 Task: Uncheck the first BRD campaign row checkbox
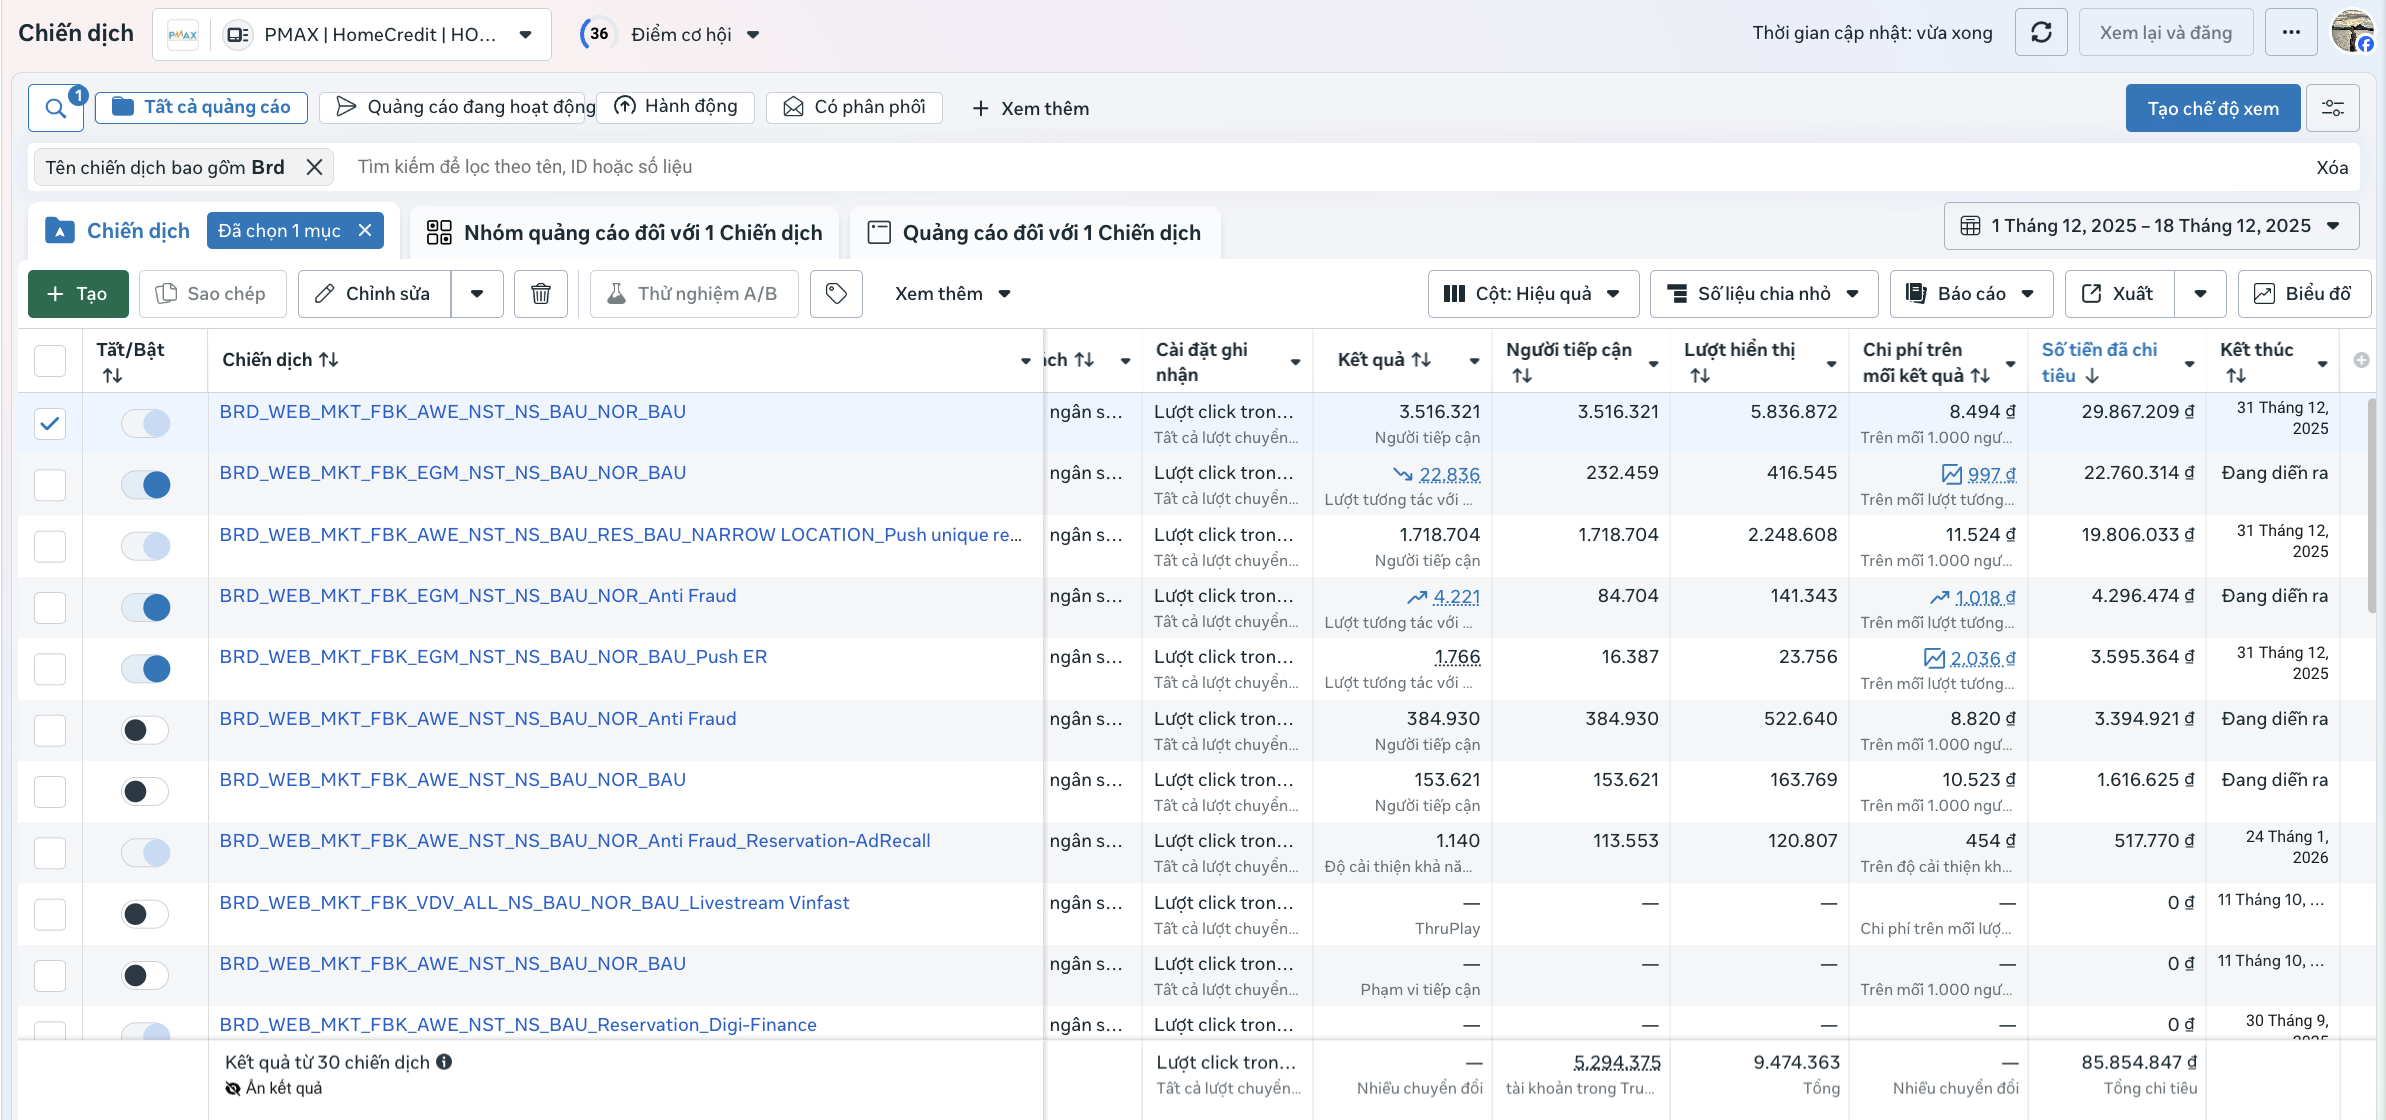[x=50, y=423]
